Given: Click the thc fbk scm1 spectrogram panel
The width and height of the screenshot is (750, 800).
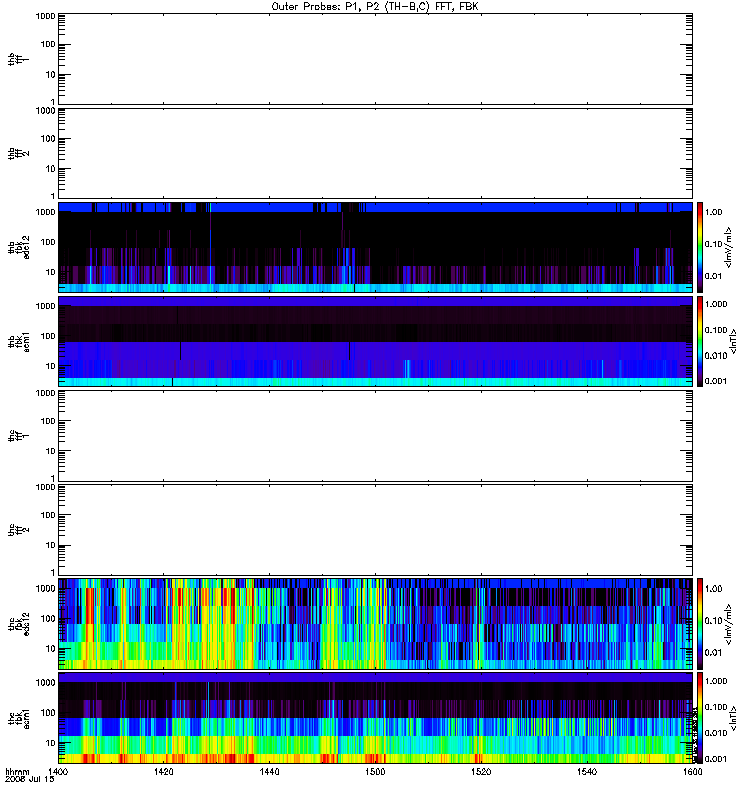Looking at the screenshot, I should 375,718.
